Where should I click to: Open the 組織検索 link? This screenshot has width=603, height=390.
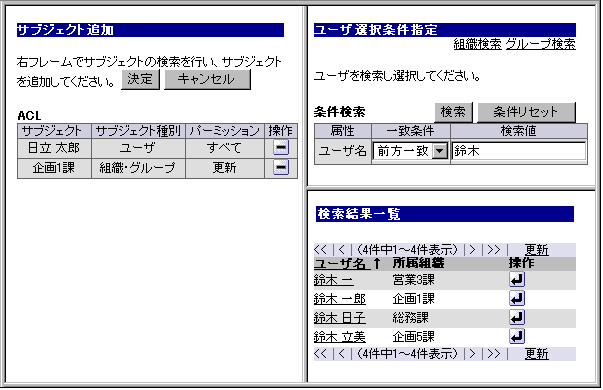tap(477, 45)
